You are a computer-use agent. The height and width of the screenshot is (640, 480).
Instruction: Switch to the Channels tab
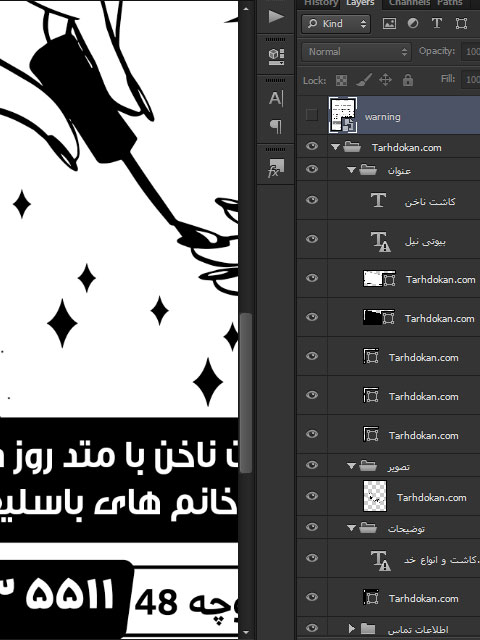click(409, 3)
